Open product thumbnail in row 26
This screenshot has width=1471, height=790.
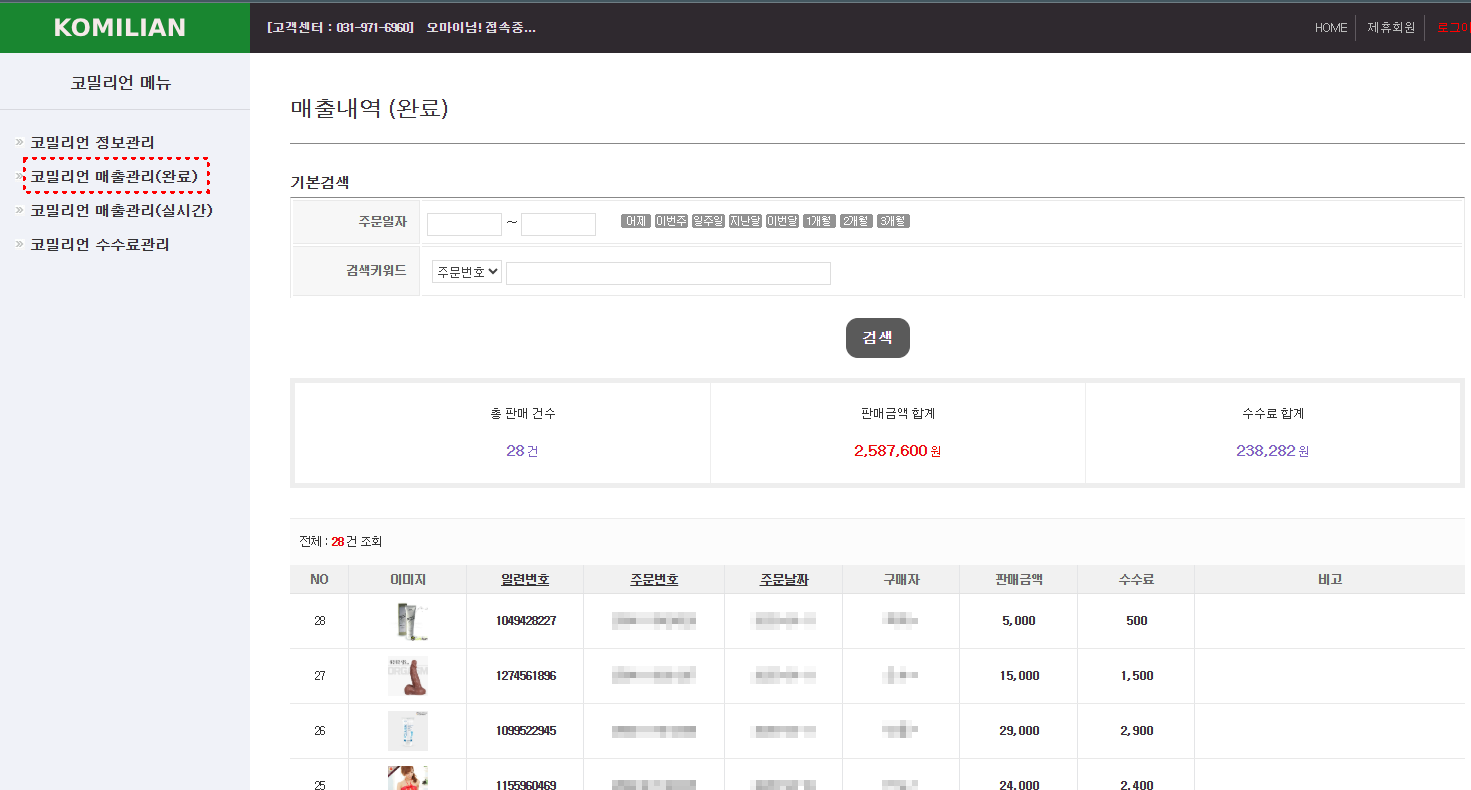(x=408, y=731)
